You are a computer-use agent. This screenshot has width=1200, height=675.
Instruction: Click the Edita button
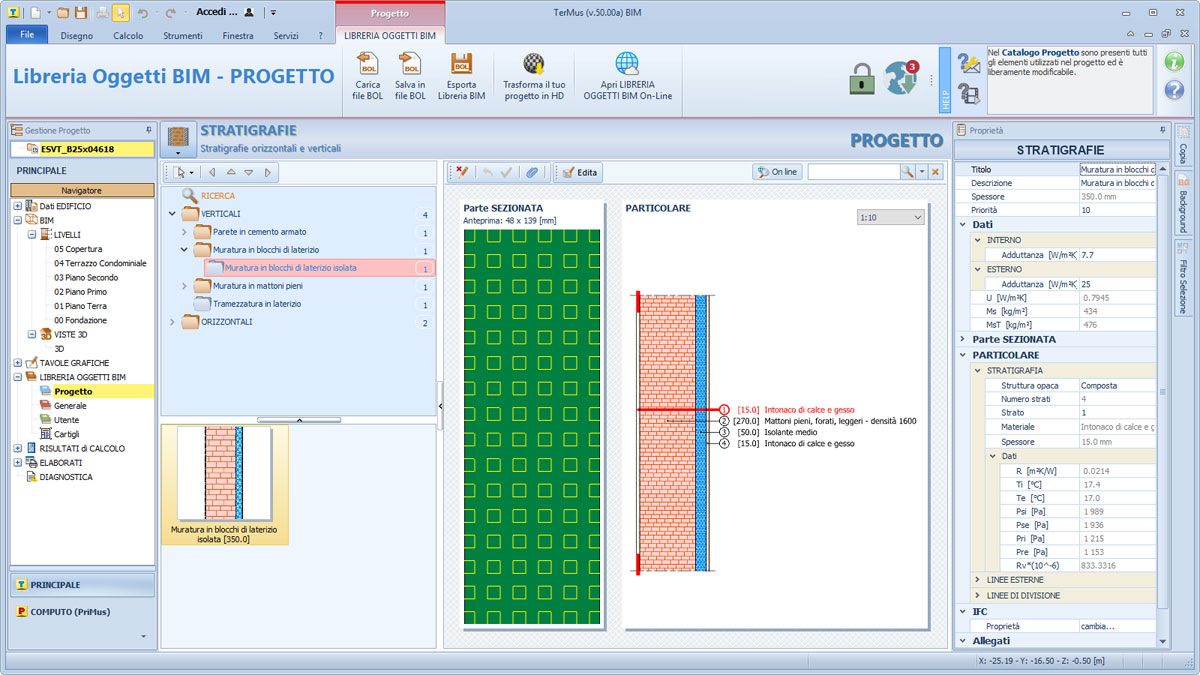pyautogui.click(x=579, y=172)
